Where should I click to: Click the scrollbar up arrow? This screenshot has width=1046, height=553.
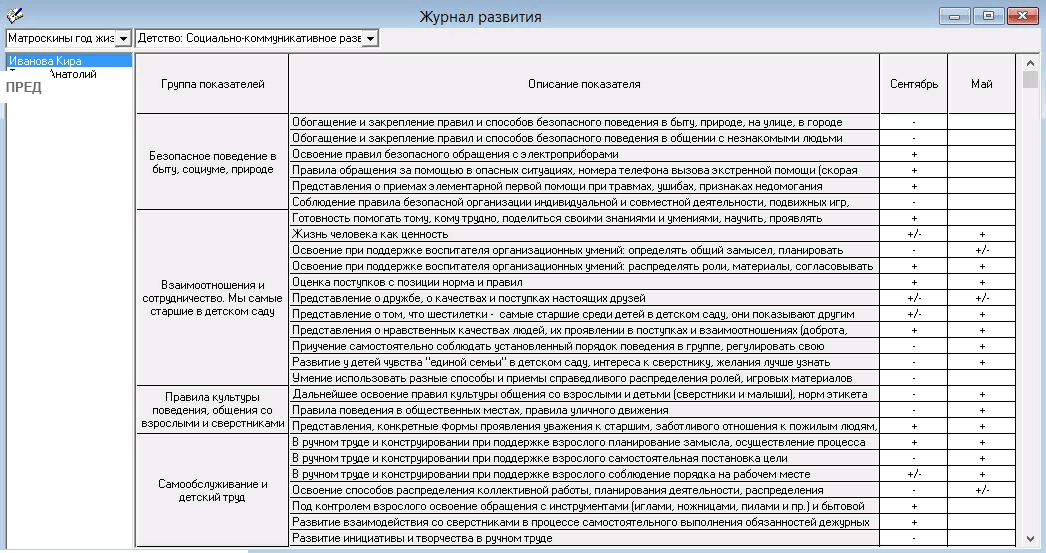pos(1031,62)
